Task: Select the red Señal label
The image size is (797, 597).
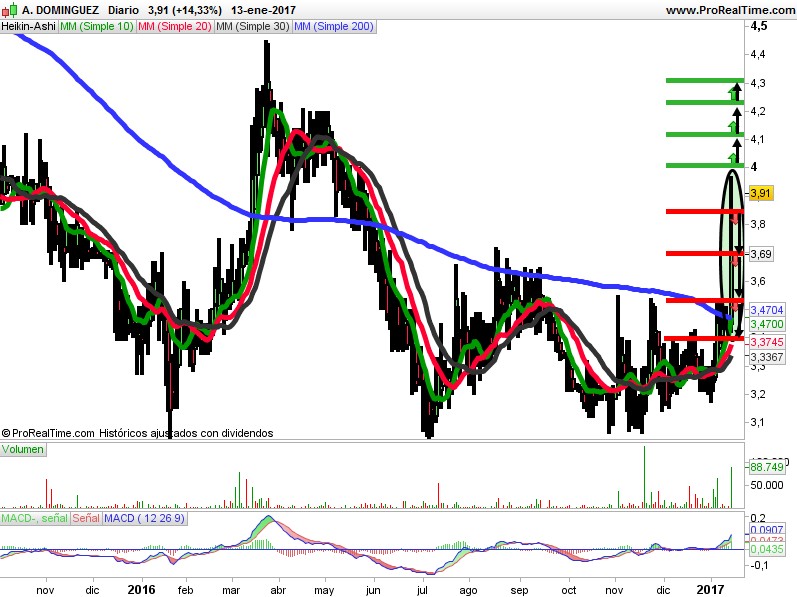Action: tap(86, 519)
